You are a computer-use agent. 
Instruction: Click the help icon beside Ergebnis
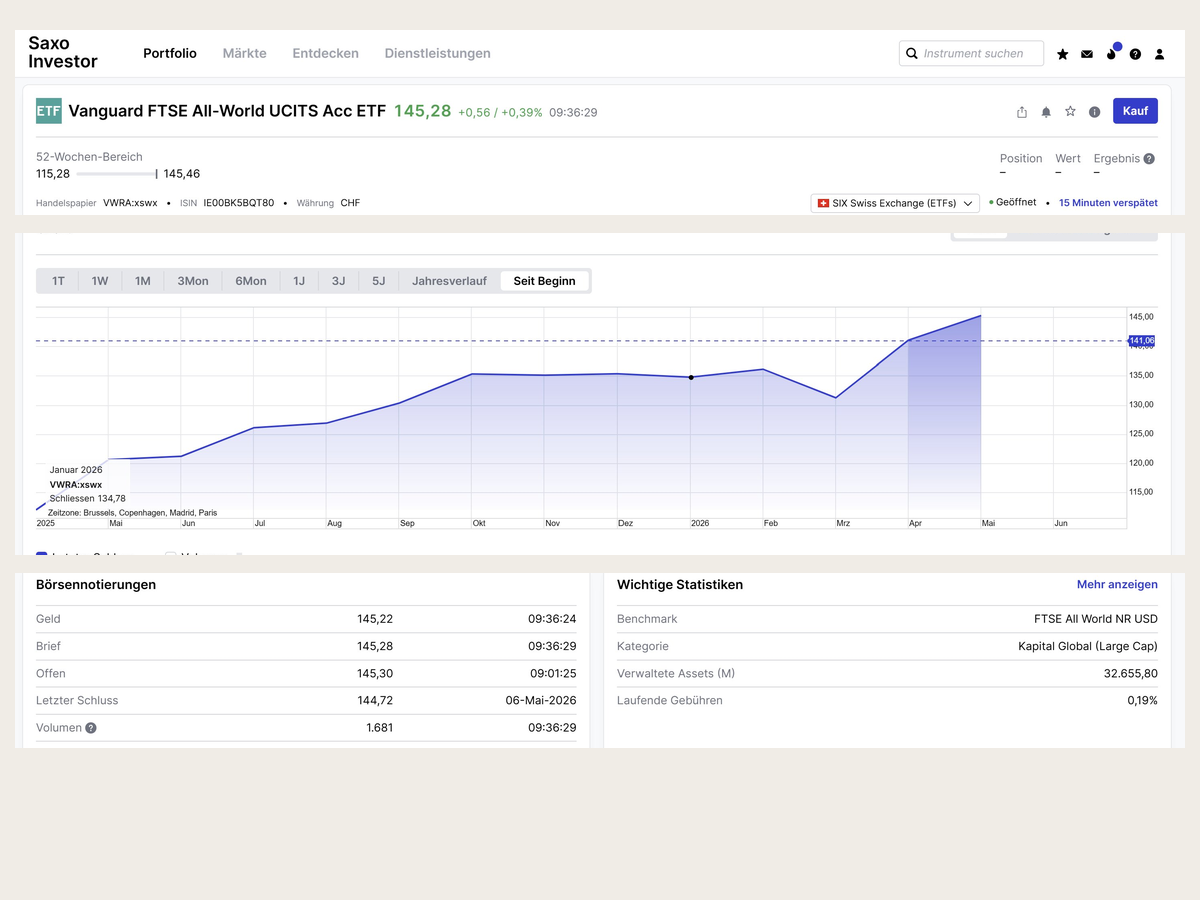click(1149, 158)
